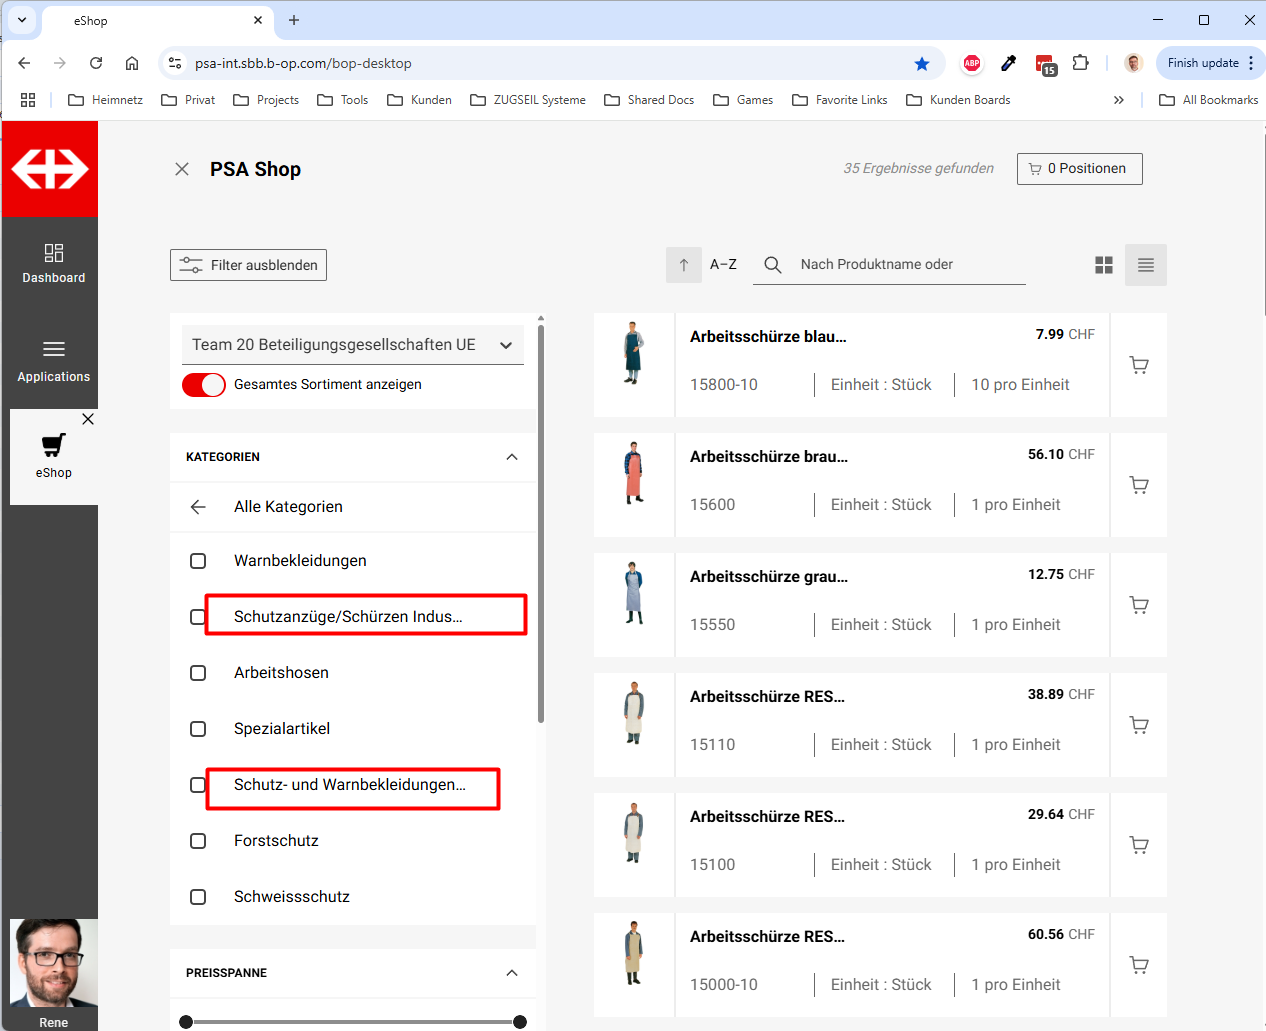Image resolution: width=1266 pixels, height=1031 pixels.
Task: Click cart icon for item 15600
Action: tap(1138, 485)
